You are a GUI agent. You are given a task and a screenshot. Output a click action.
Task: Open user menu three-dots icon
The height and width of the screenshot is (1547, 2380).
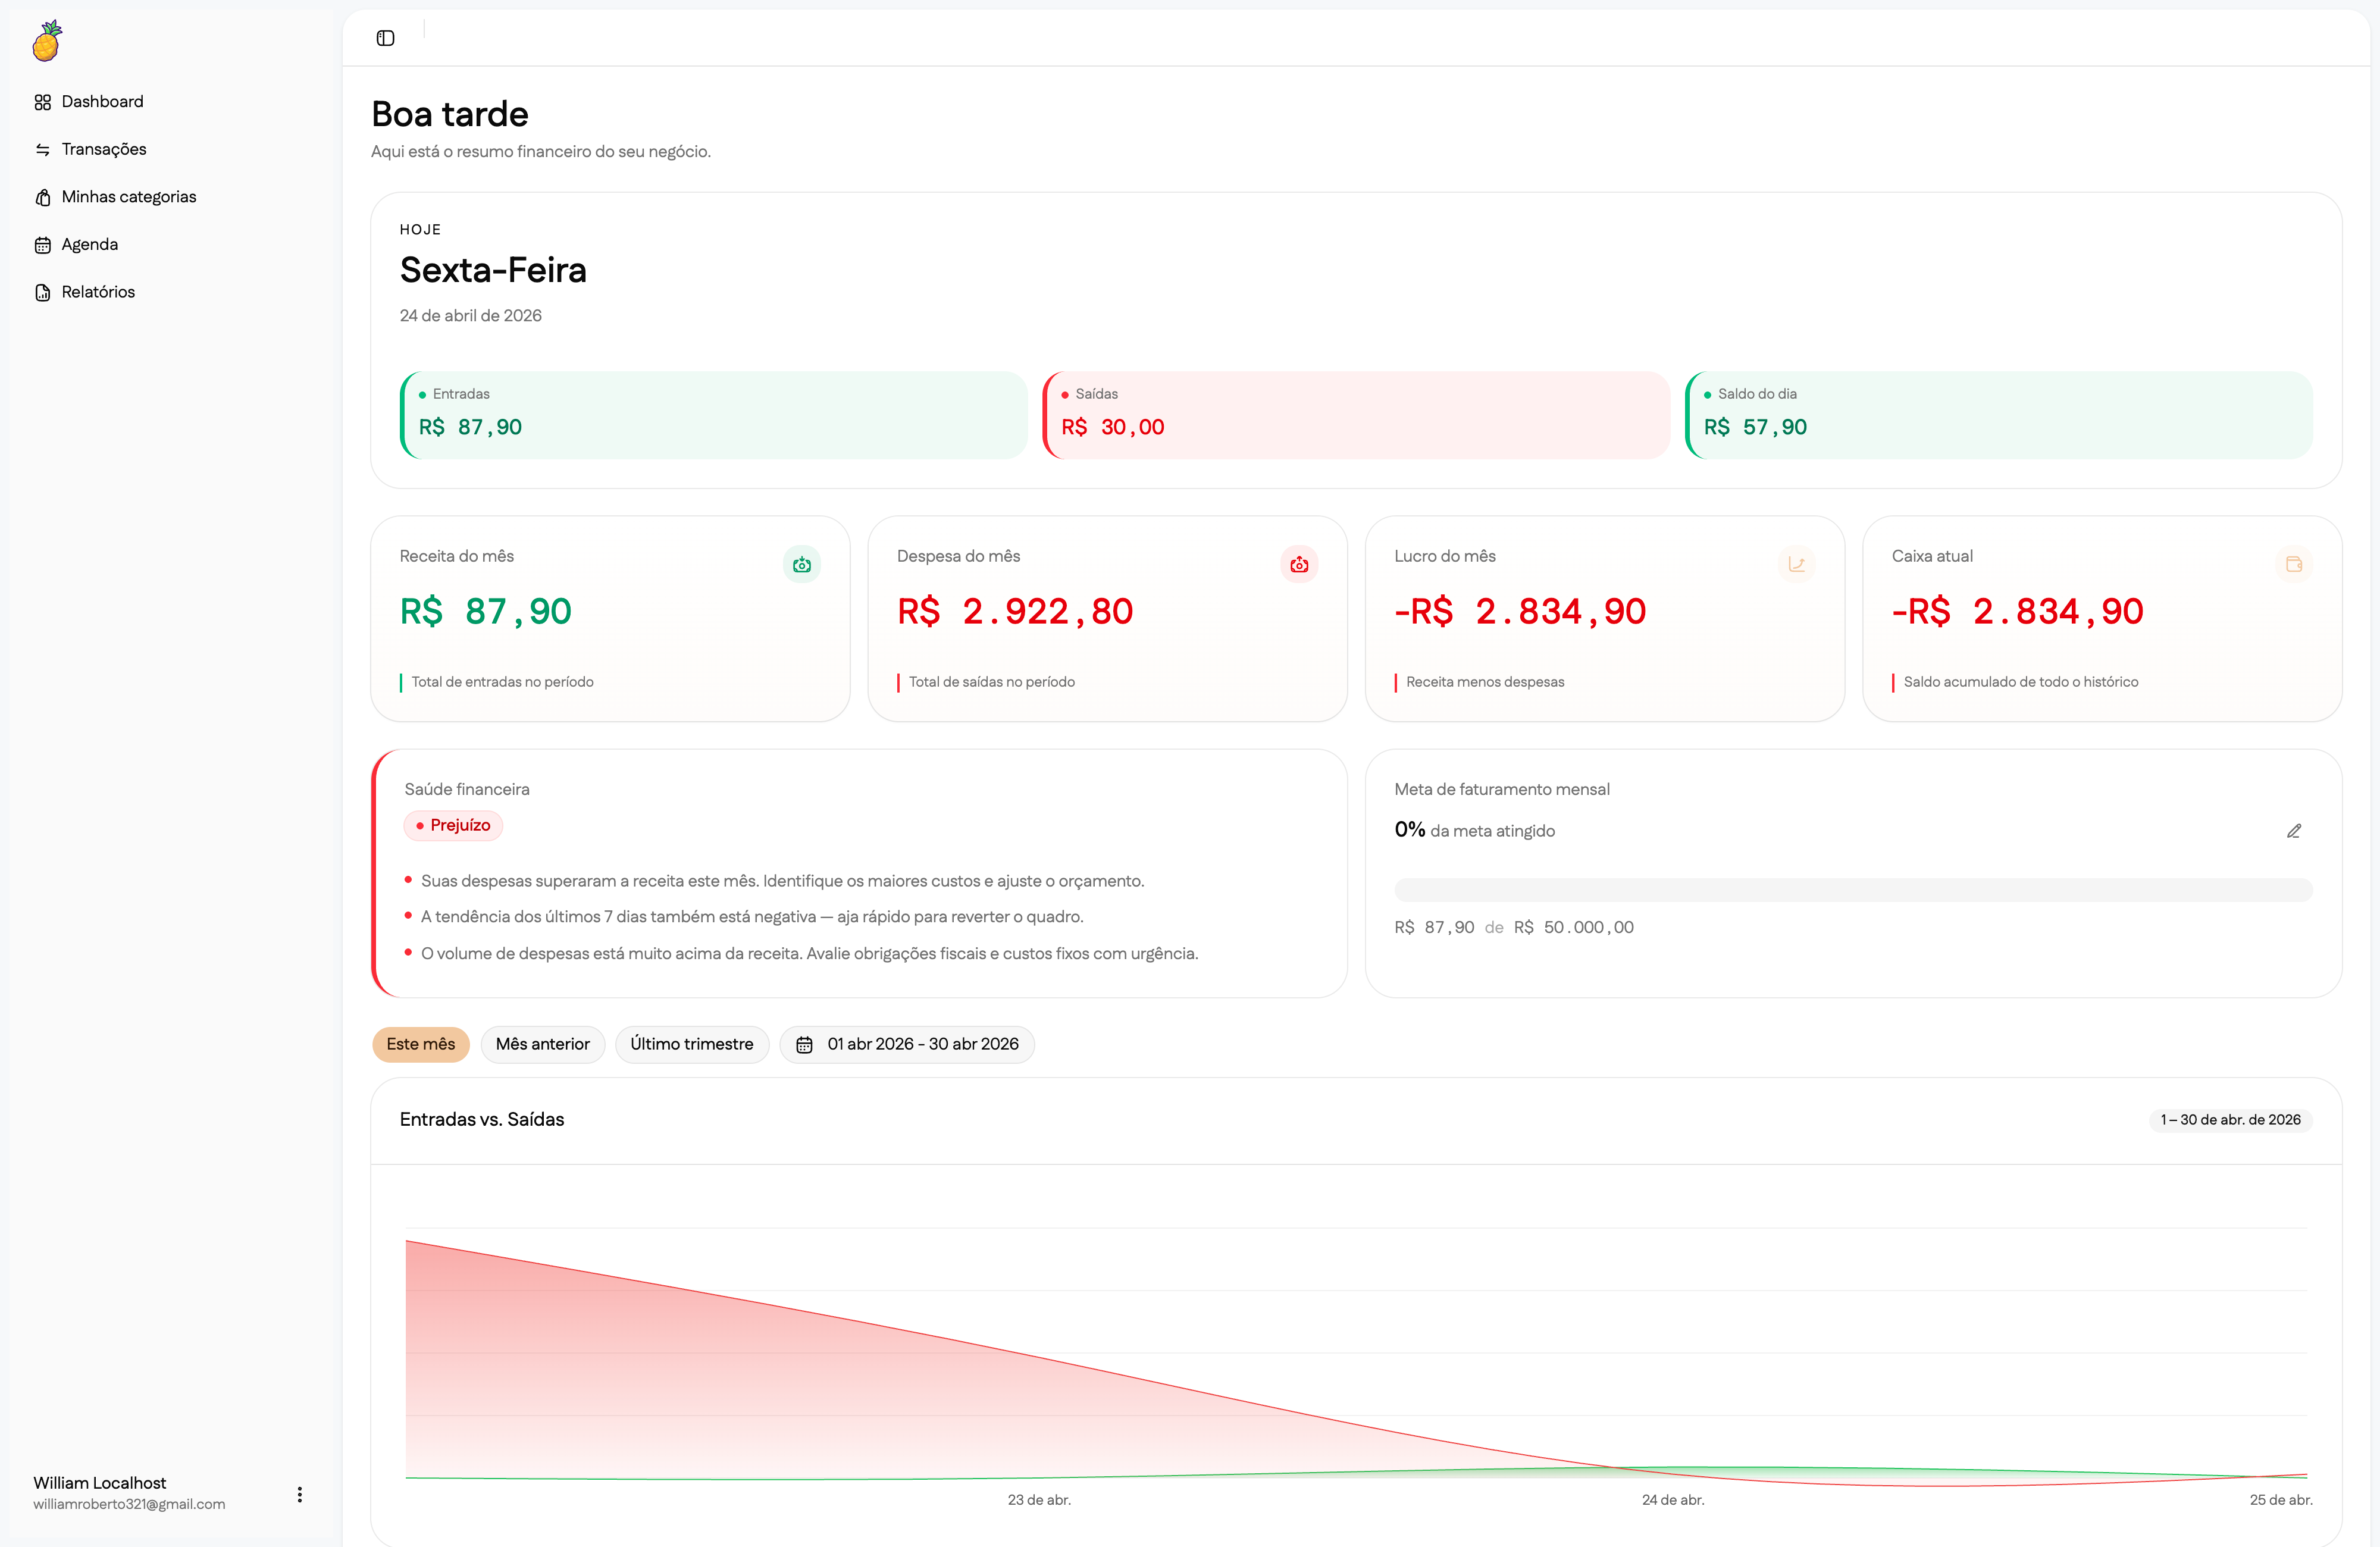299,1494
